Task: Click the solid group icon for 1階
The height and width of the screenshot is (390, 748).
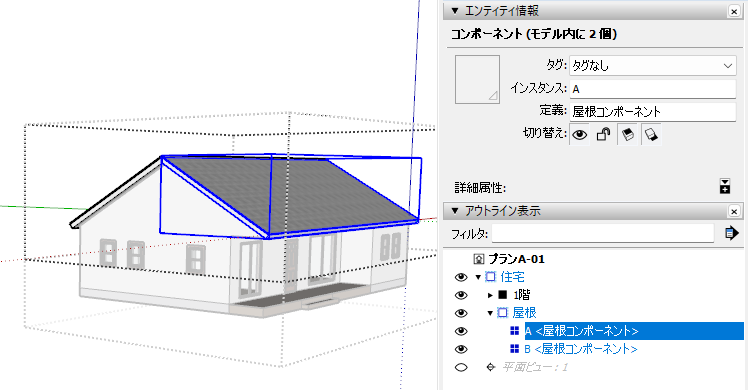Action: point(502,295)
